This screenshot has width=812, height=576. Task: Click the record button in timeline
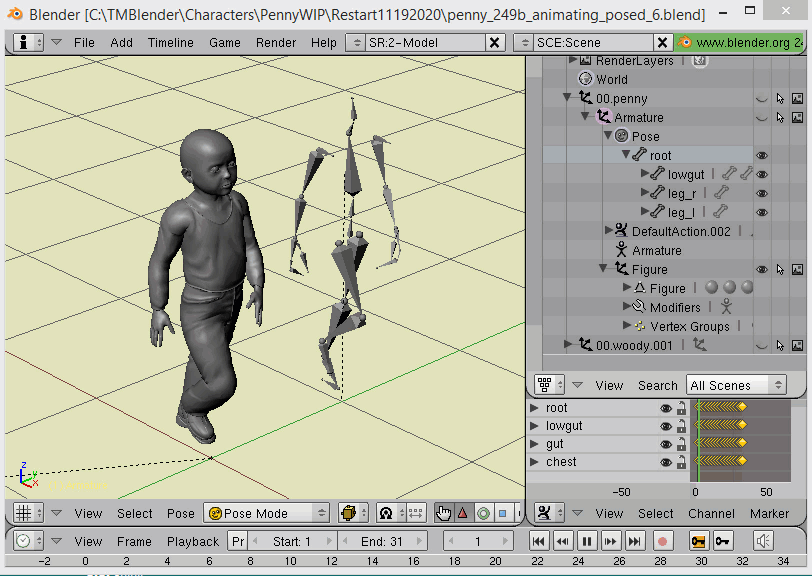click(661, 541)
